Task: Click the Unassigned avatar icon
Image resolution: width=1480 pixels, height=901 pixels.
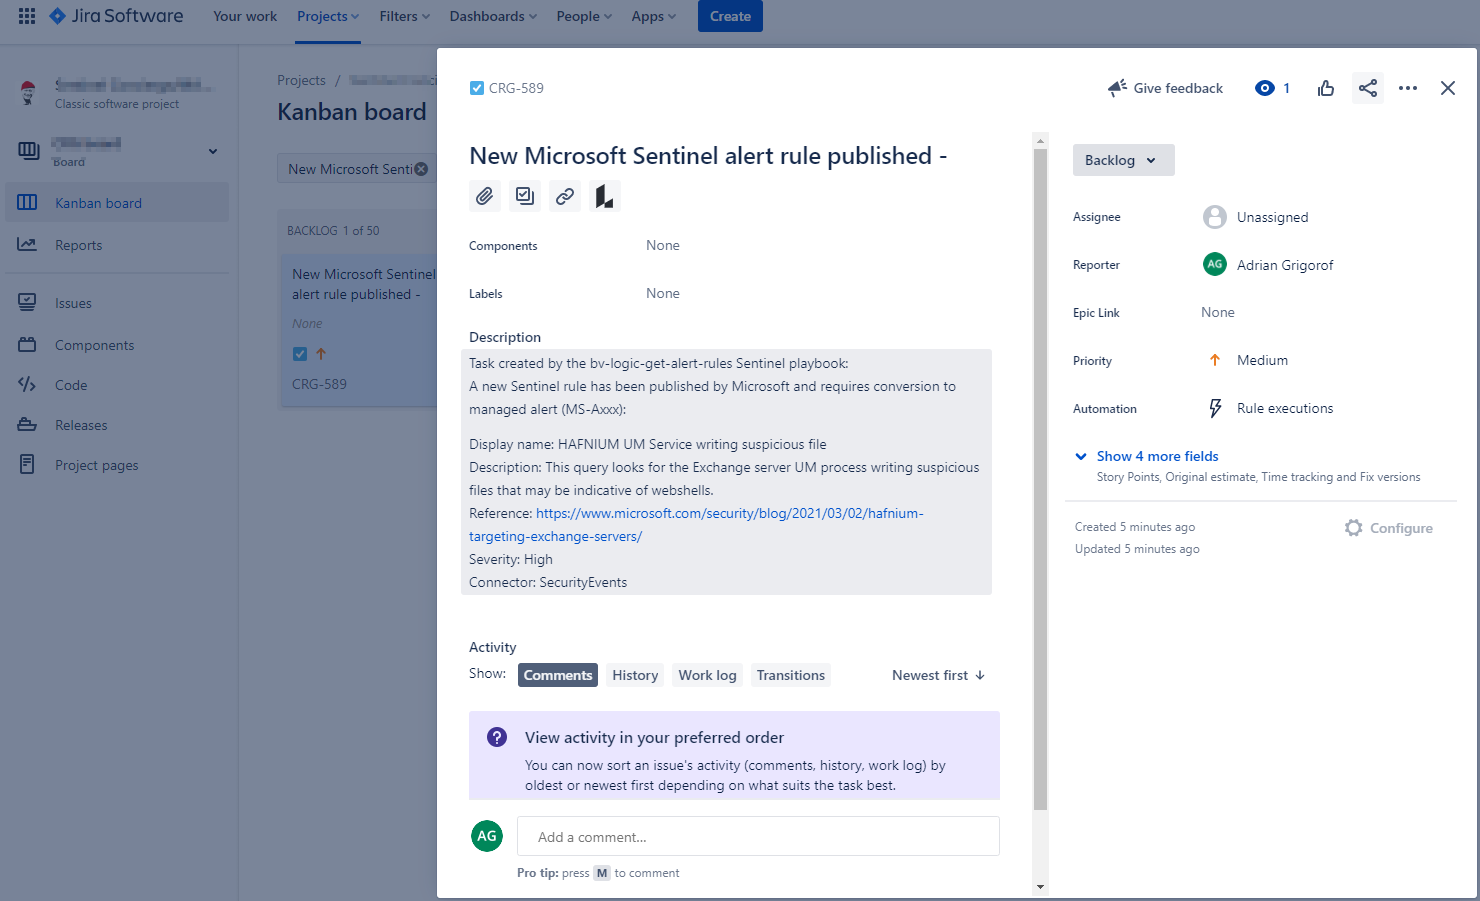Action: 1215,217
